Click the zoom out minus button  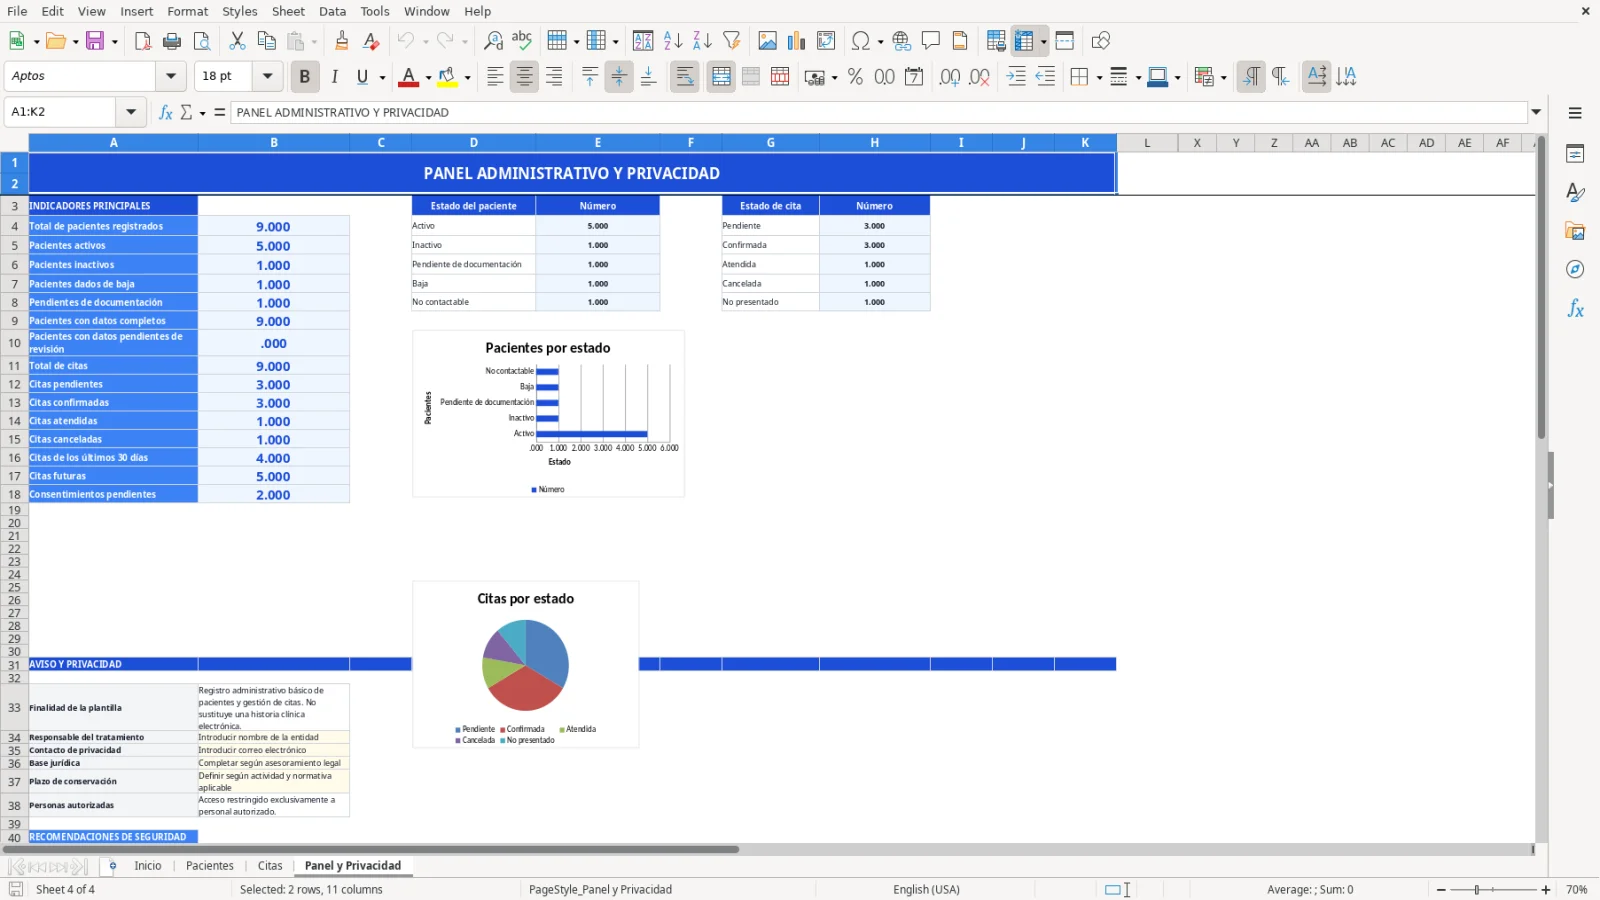point(1441,890)
